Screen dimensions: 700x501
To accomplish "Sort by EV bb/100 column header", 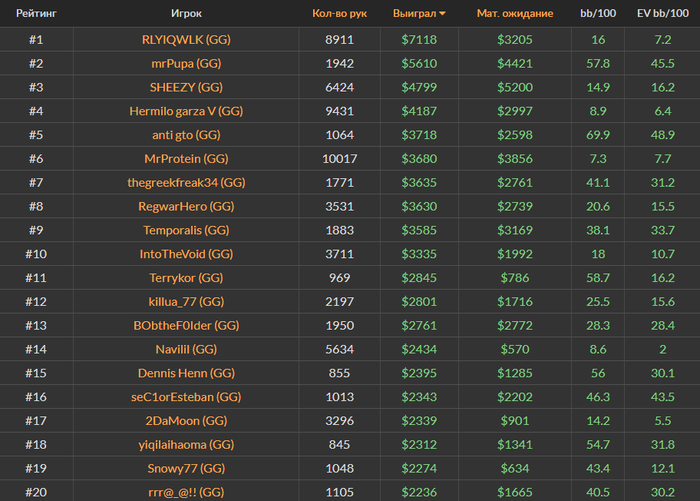I will tap(662, 13).
